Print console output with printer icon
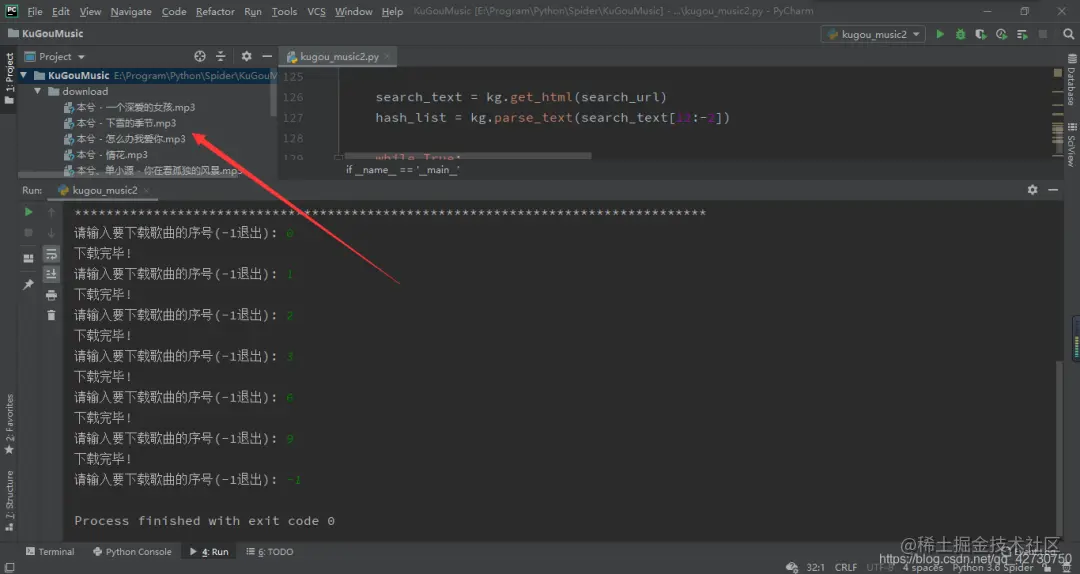 pyautogui.click(x=51, y=295)
